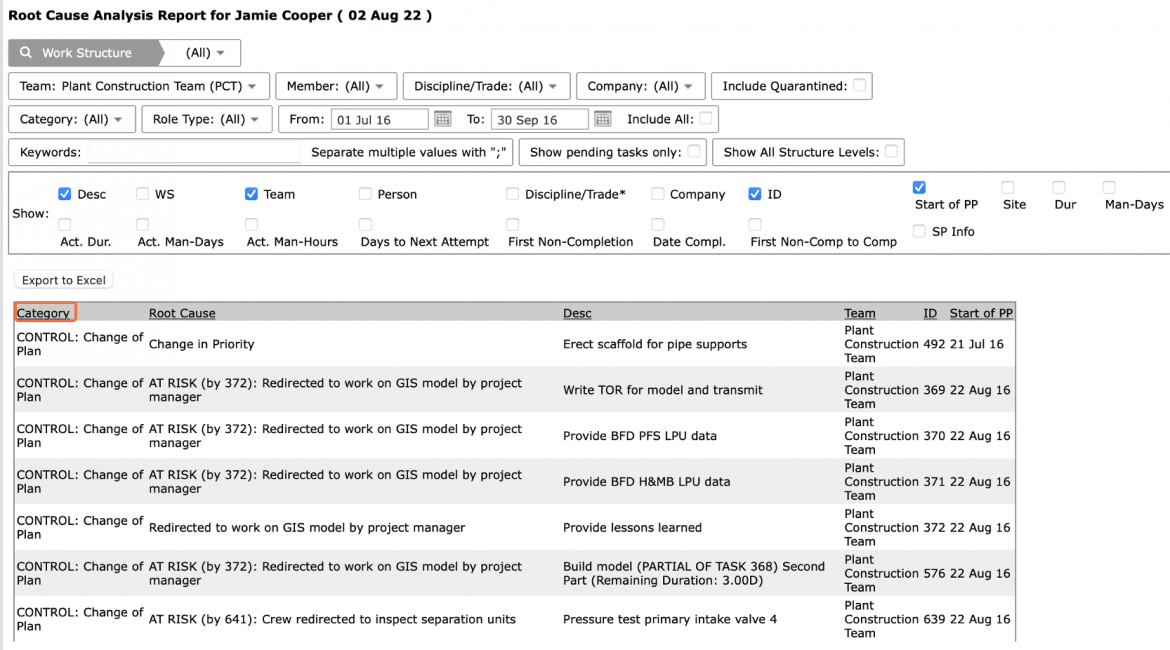The height and width of the screenshot is (650, 1170).
Task: Check the Man-Days show checkbox
Action: [1110, 187]
